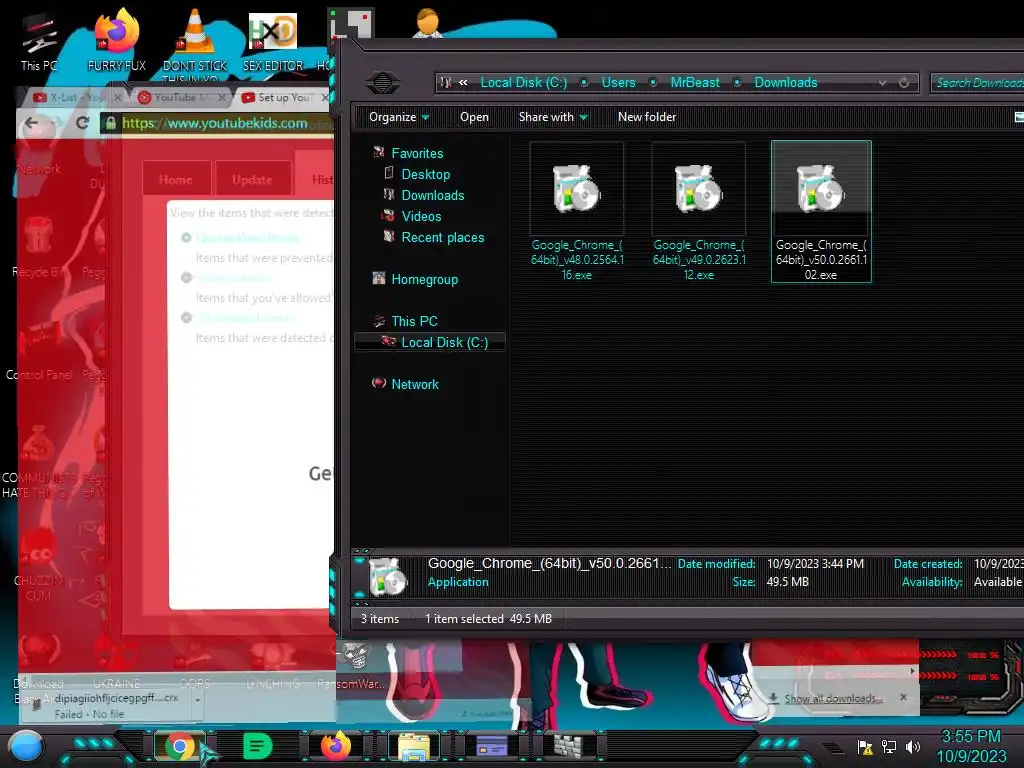Viewport: 1024px width, 768px height.
Task: Open the Firefox shortcut labeled FURRY FUX
Action: (117, 40)
